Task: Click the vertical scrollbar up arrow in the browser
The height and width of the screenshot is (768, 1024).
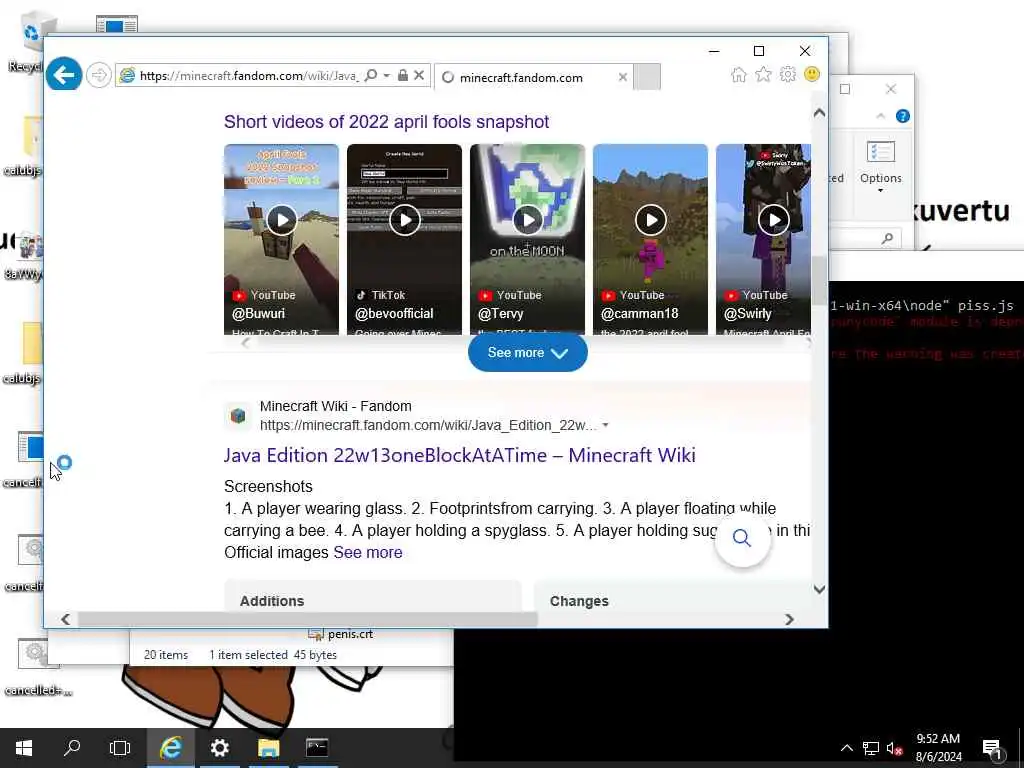Action: coord(820,113)
